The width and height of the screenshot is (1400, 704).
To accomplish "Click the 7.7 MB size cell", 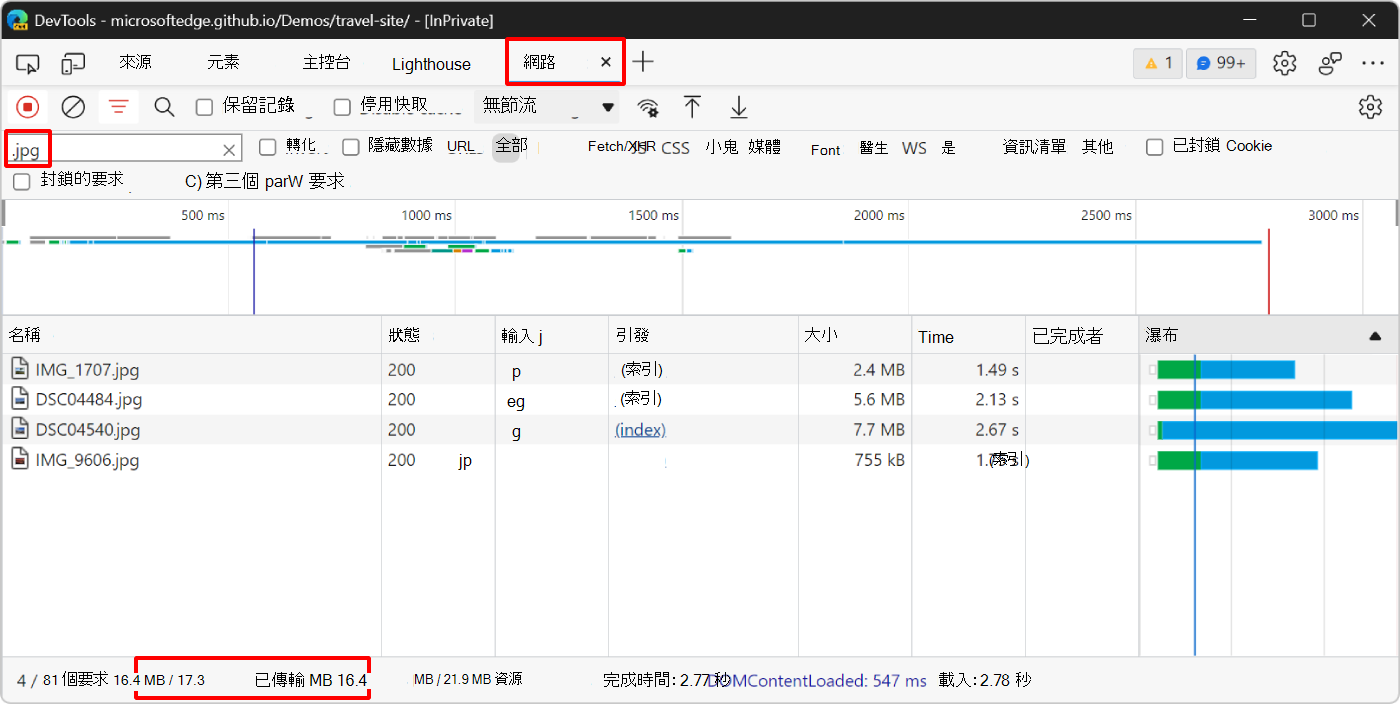I will click(x=880, y=430).
